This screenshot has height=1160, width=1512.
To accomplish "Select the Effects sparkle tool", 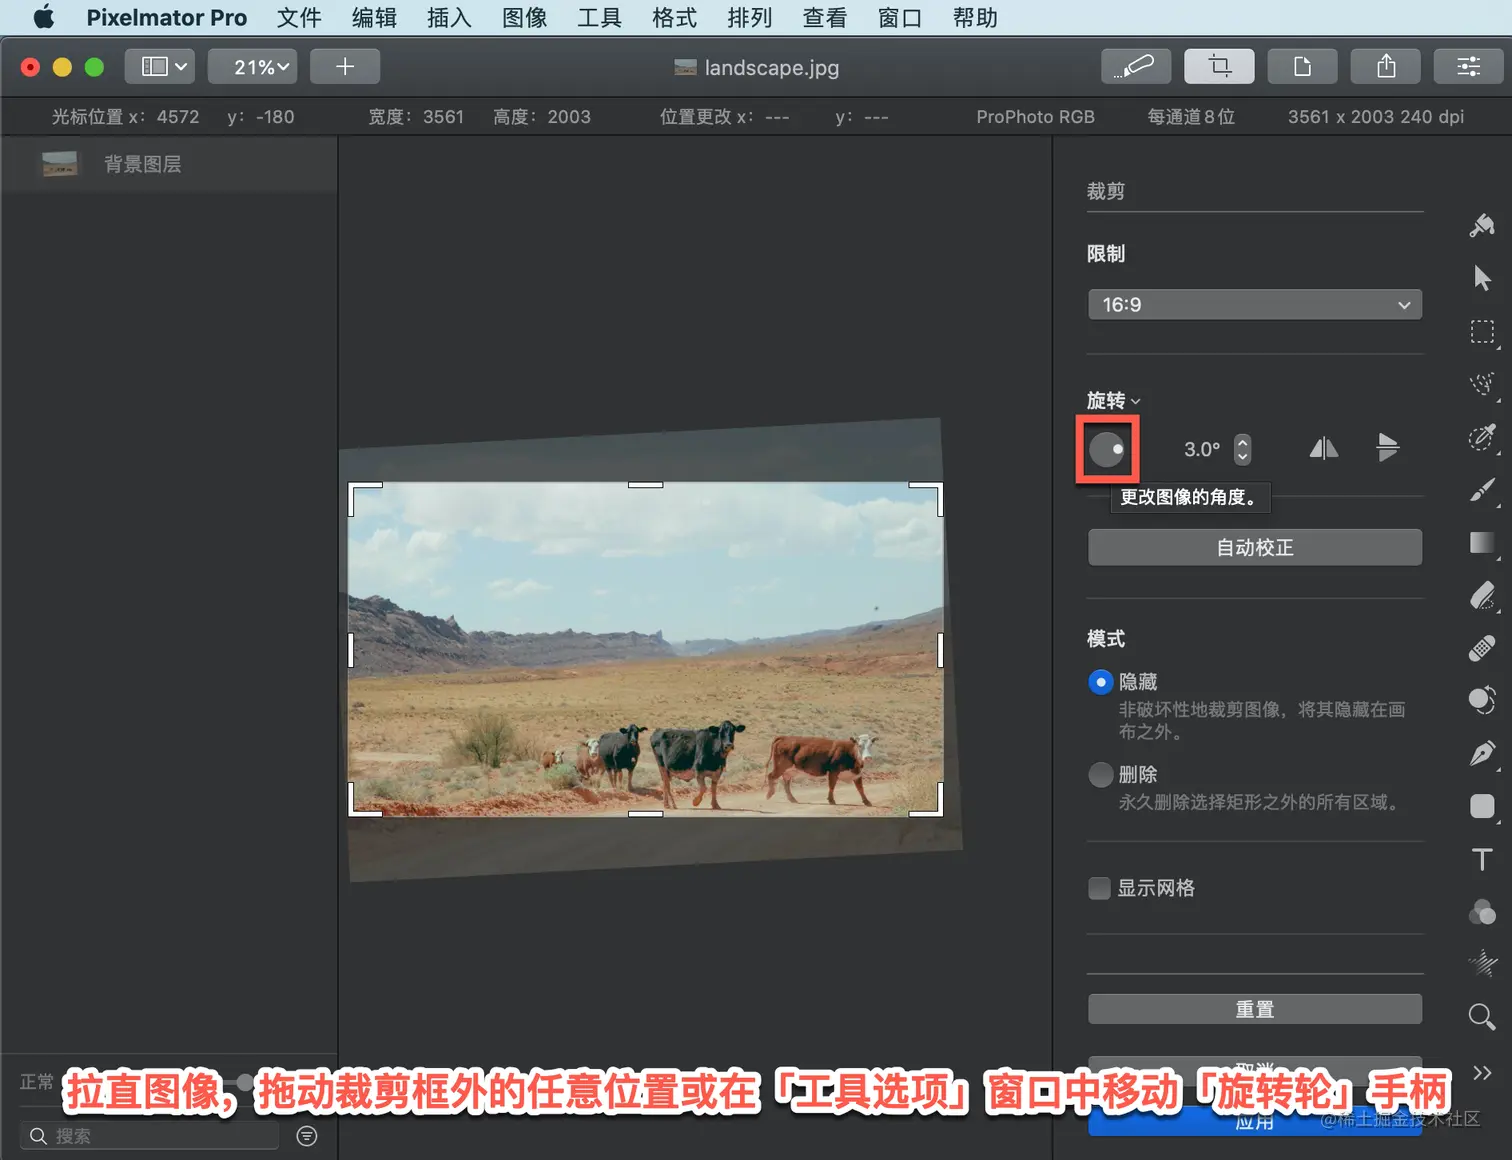I will point(1482,964).
